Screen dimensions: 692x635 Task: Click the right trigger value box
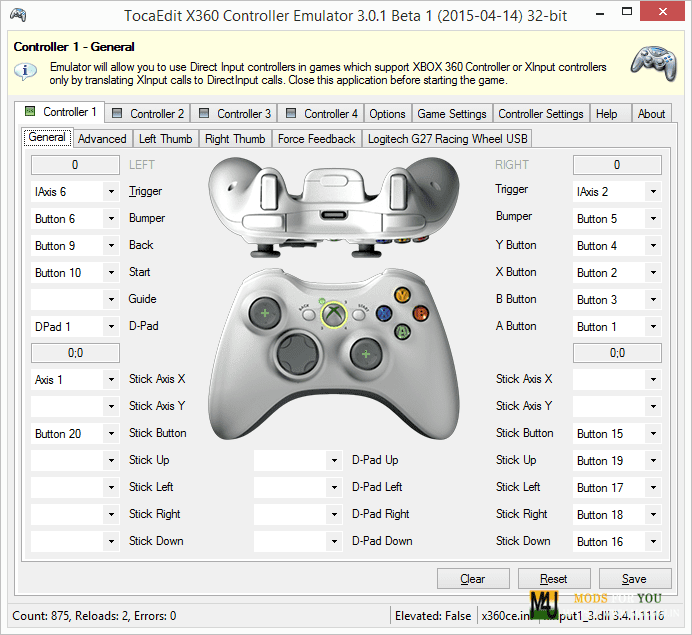(x=617, y=165)
